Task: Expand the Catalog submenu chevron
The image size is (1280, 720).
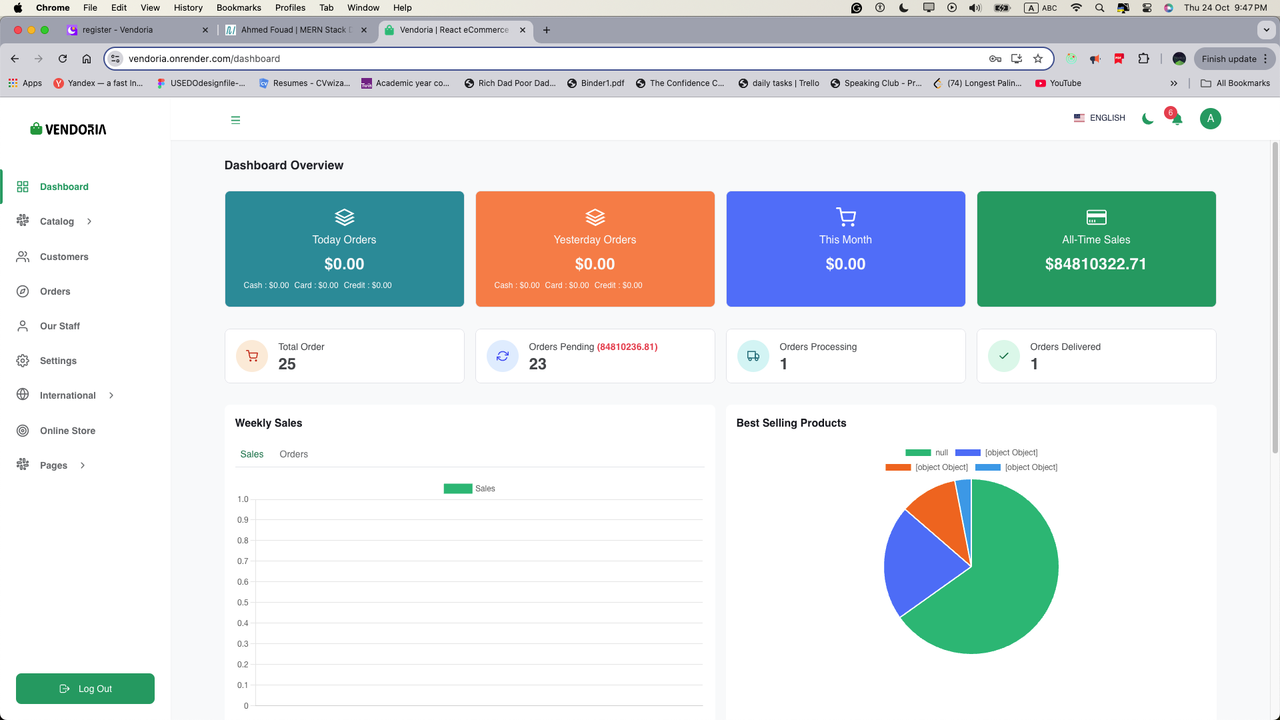Action: 89,222
